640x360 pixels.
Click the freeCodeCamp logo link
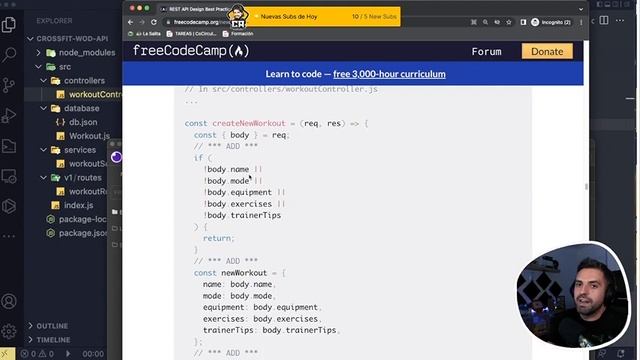coord(191,51)
